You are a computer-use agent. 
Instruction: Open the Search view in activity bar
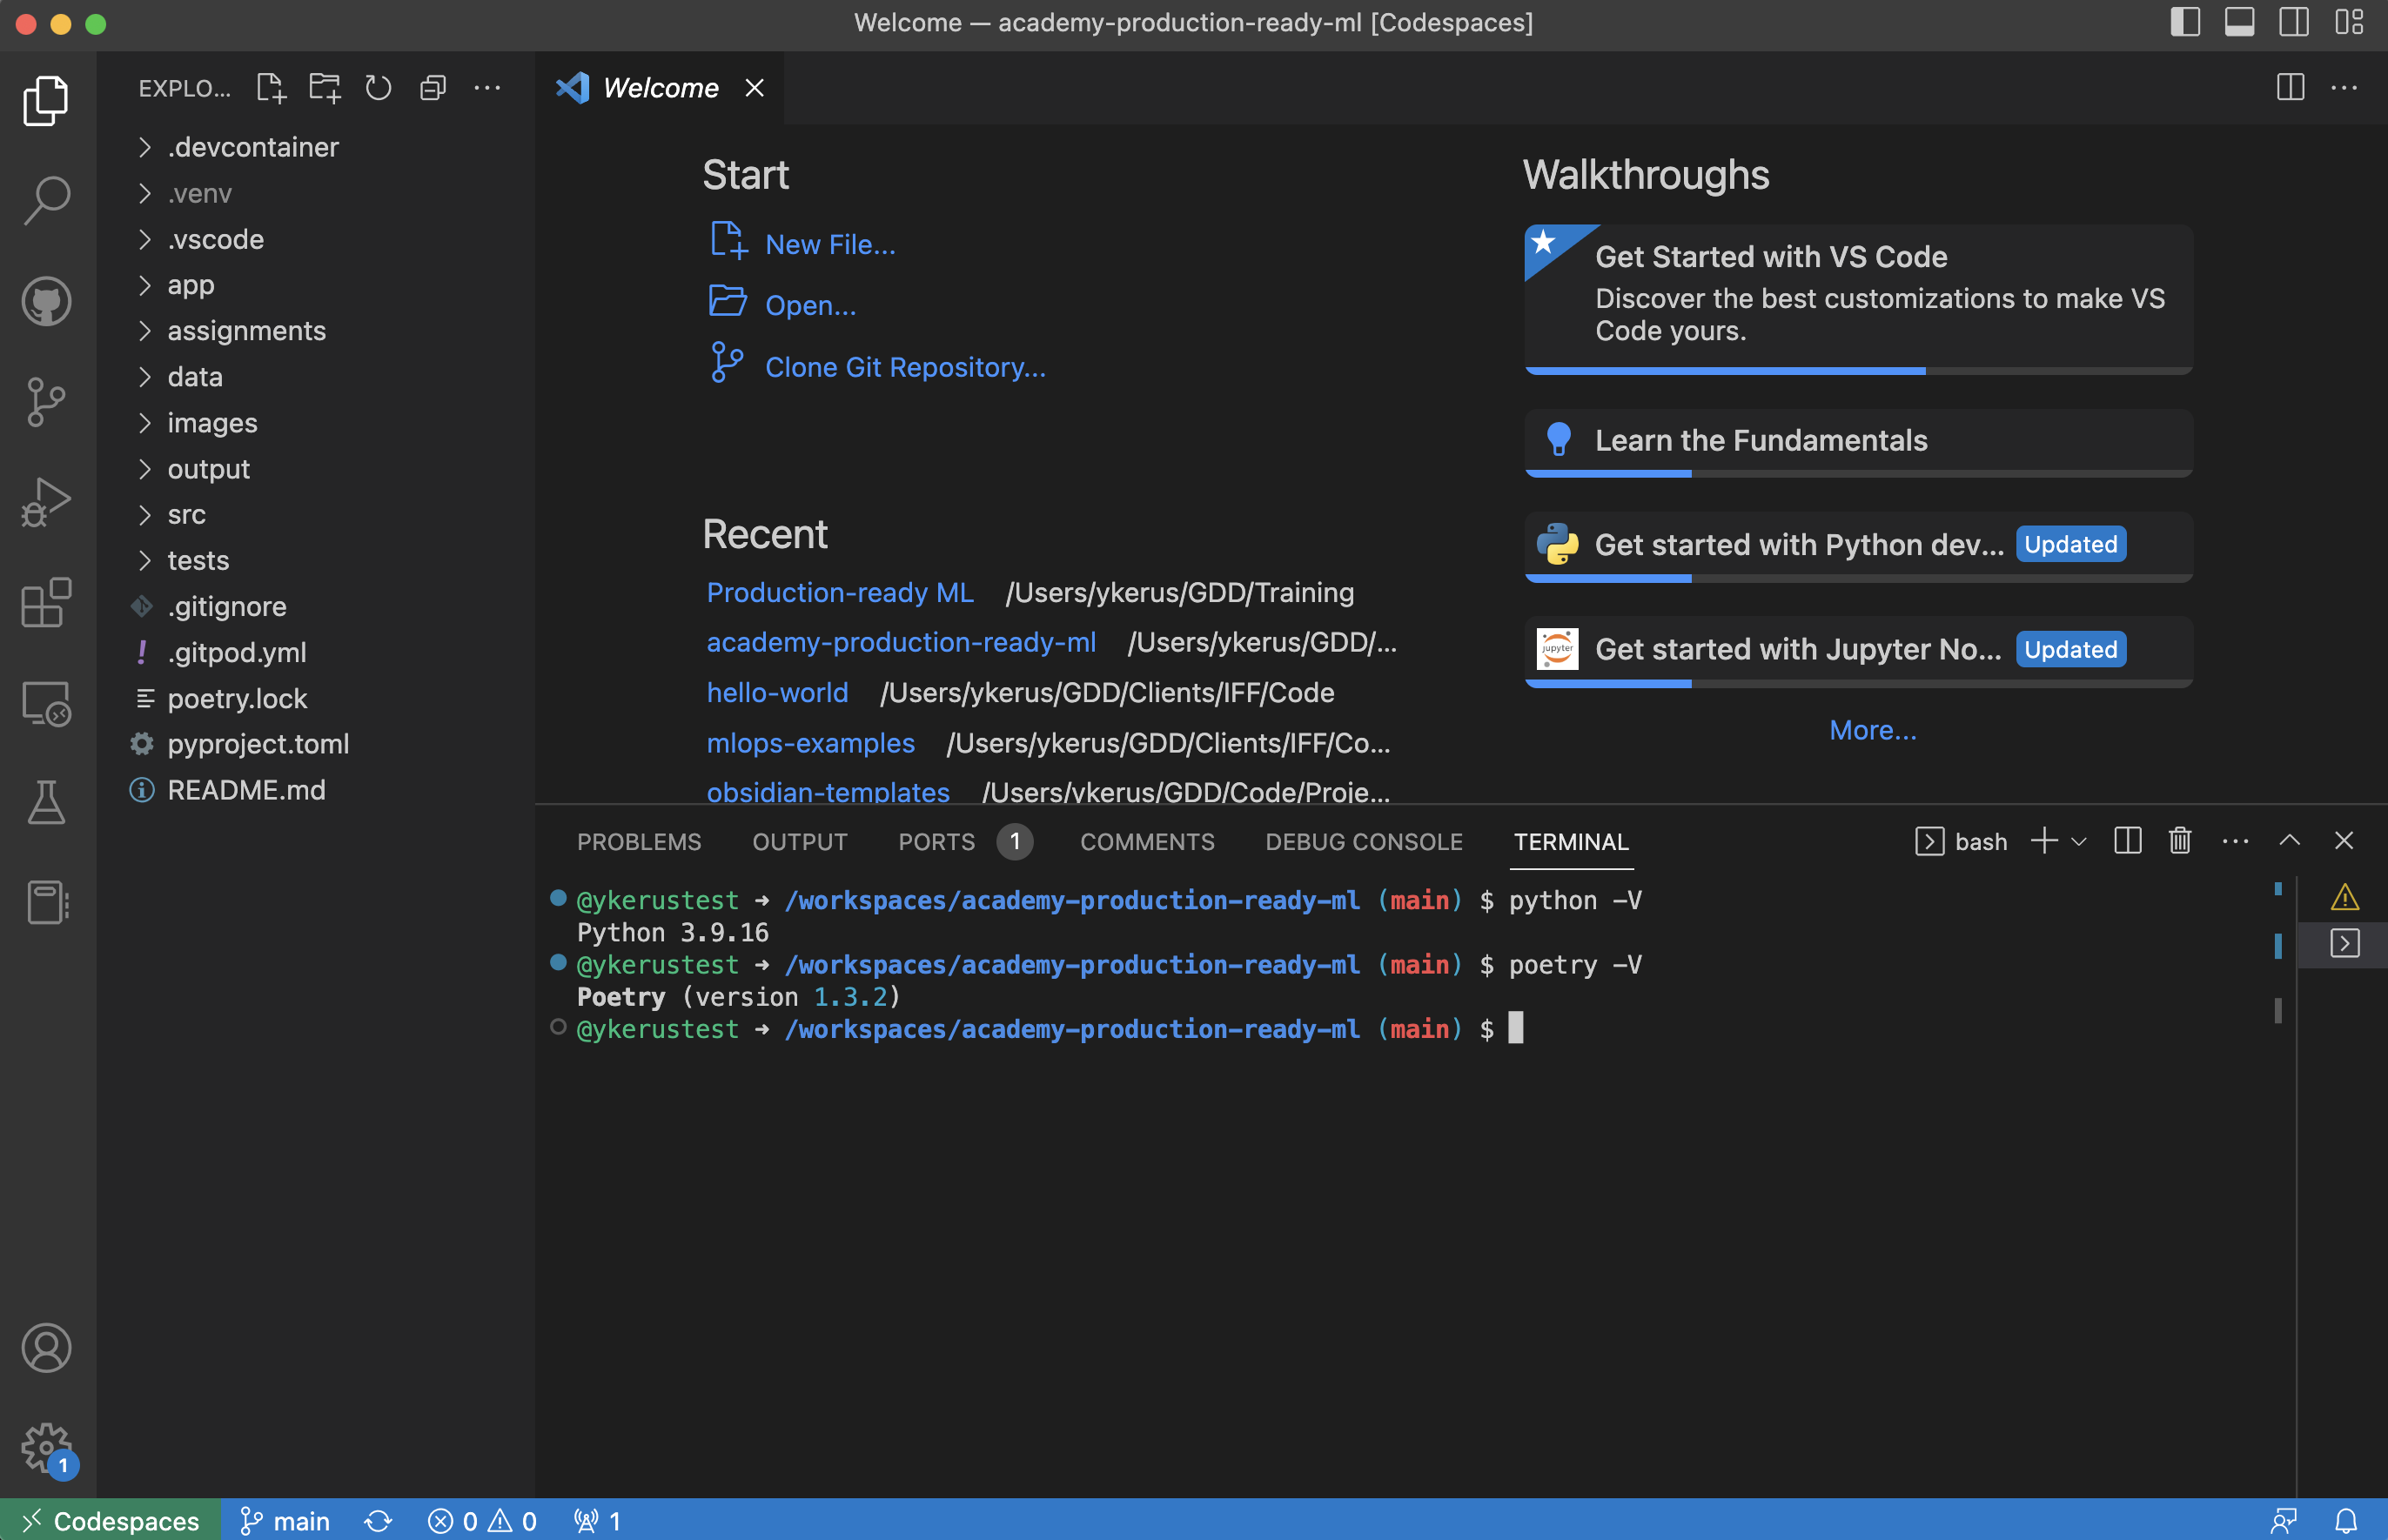pyautogui.click(x=46, y=200)
